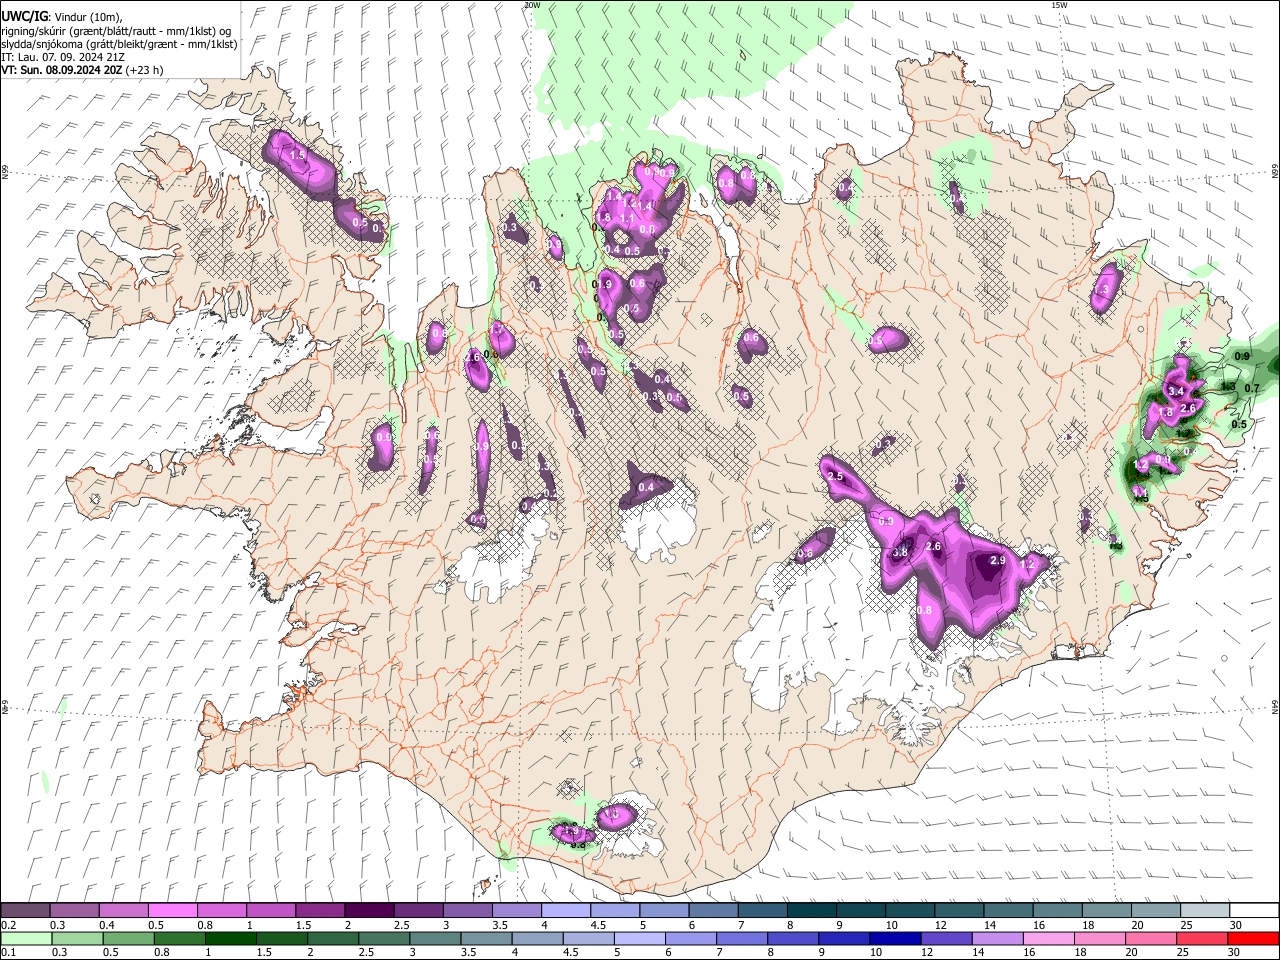
Task: Click the 'UWC/IG: Vindur (10m)' title line
Action: [x=62, y=16]
